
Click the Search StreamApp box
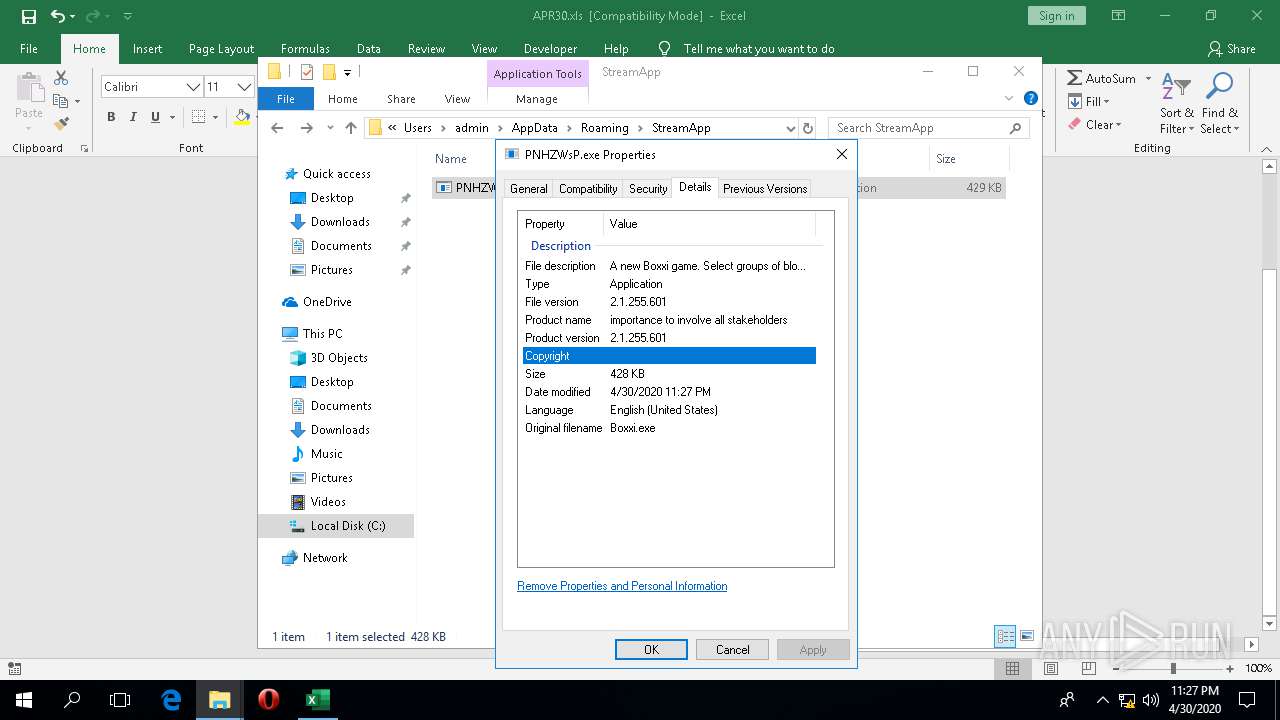928,128
